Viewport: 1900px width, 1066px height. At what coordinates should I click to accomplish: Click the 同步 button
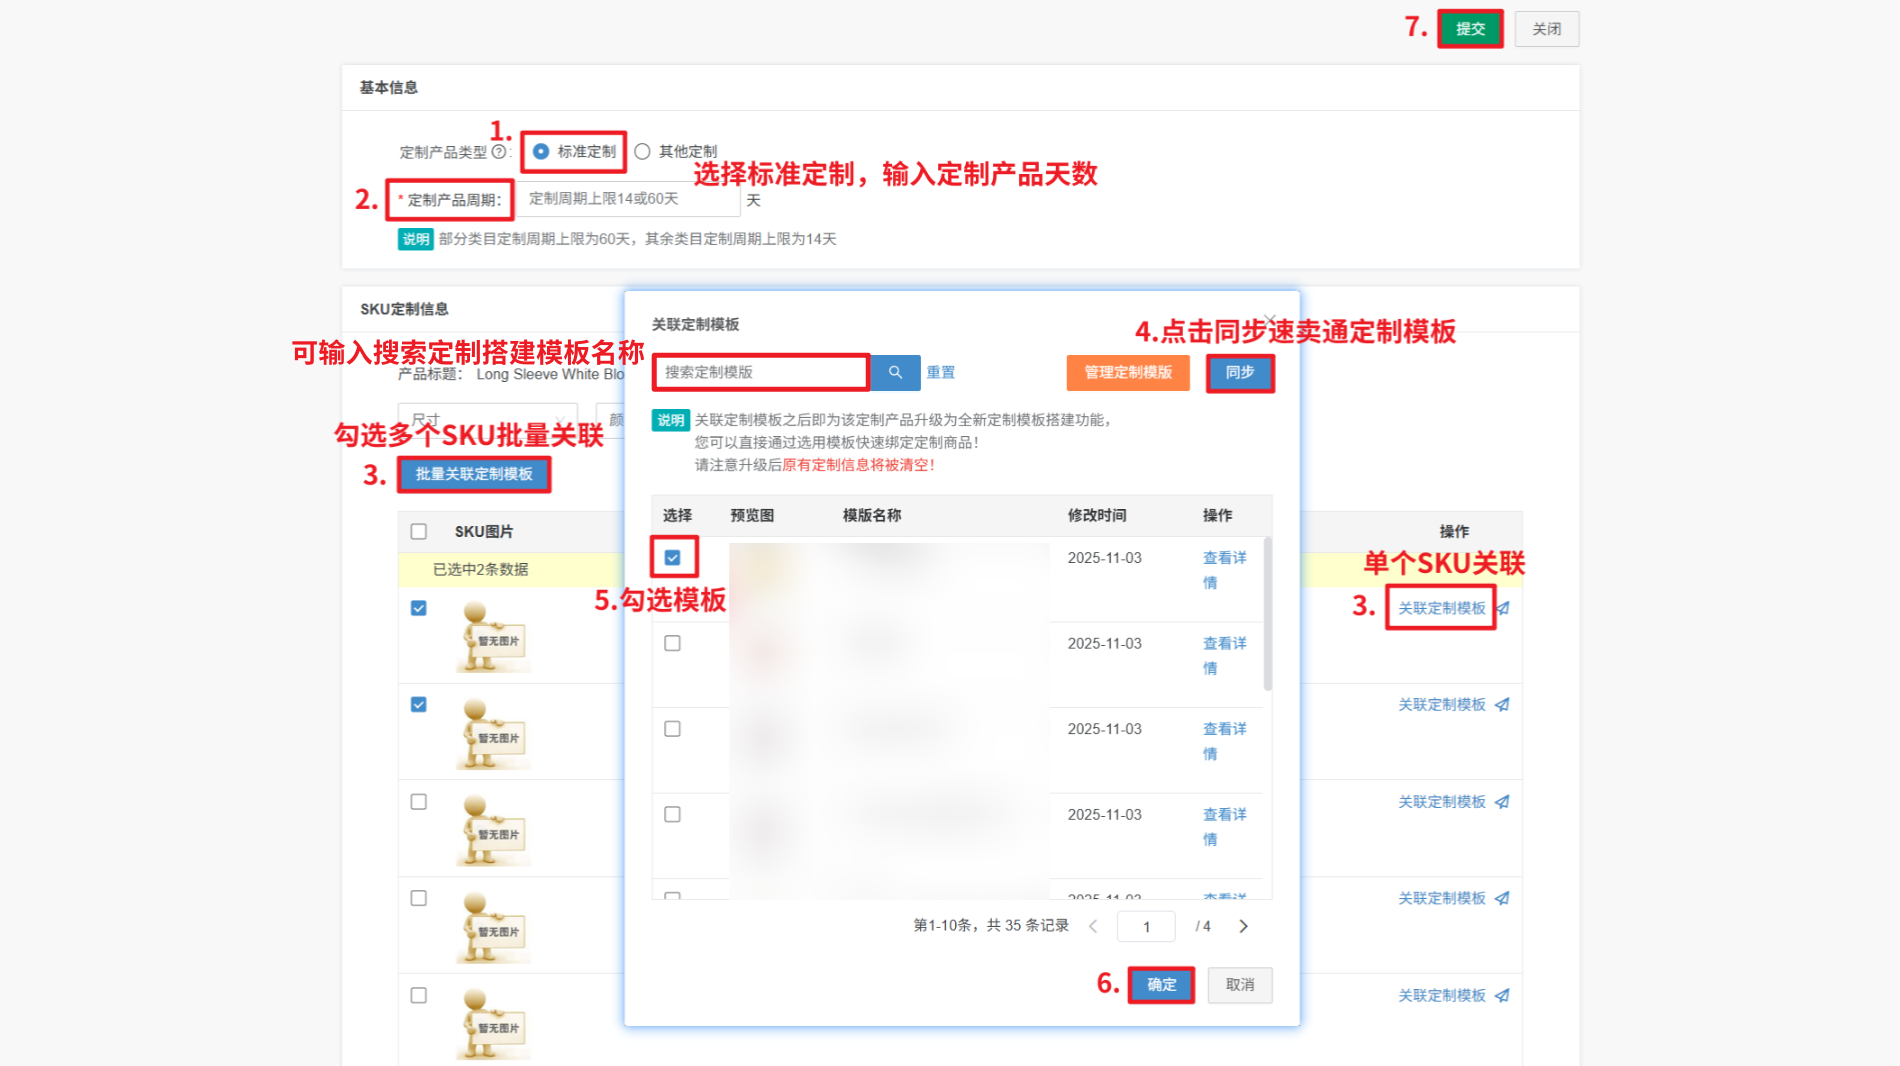pyautogui.click(x=1239, y=372)
